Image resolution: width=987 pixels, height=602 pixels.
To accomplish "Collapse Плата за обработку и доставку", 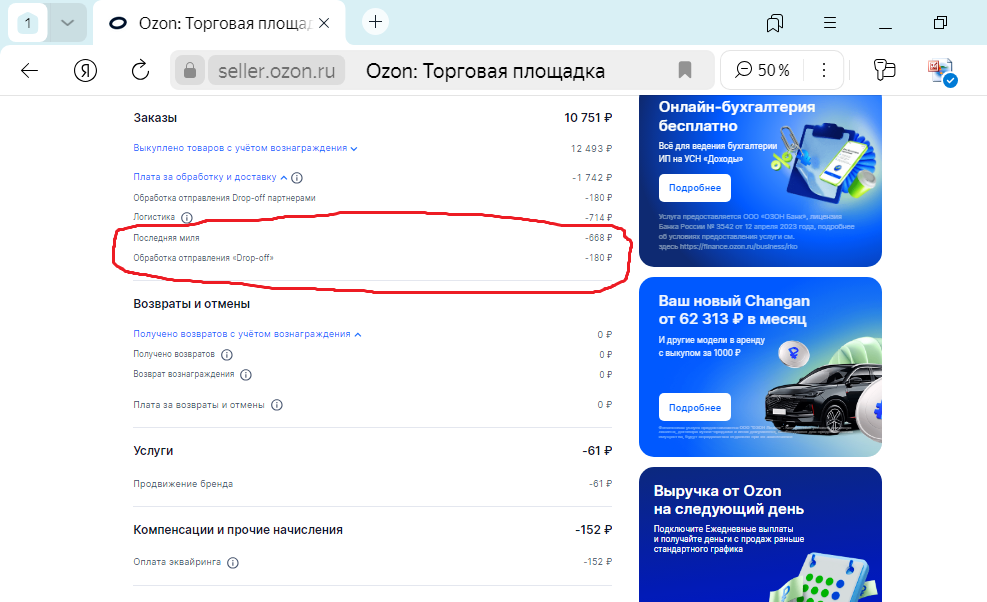I will (x=210, y=177).
